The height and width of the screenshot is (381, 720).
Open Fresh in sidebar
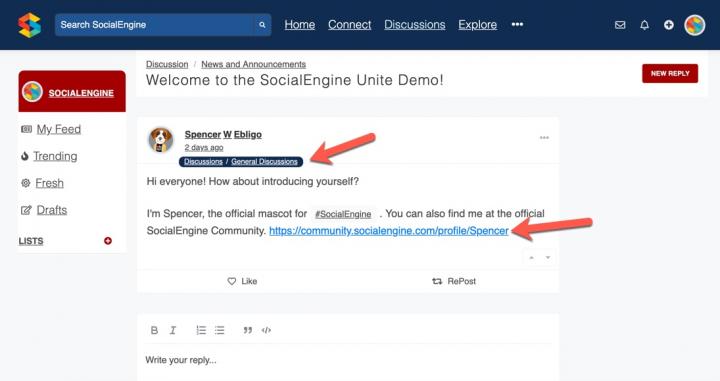(x=50, y=183)
